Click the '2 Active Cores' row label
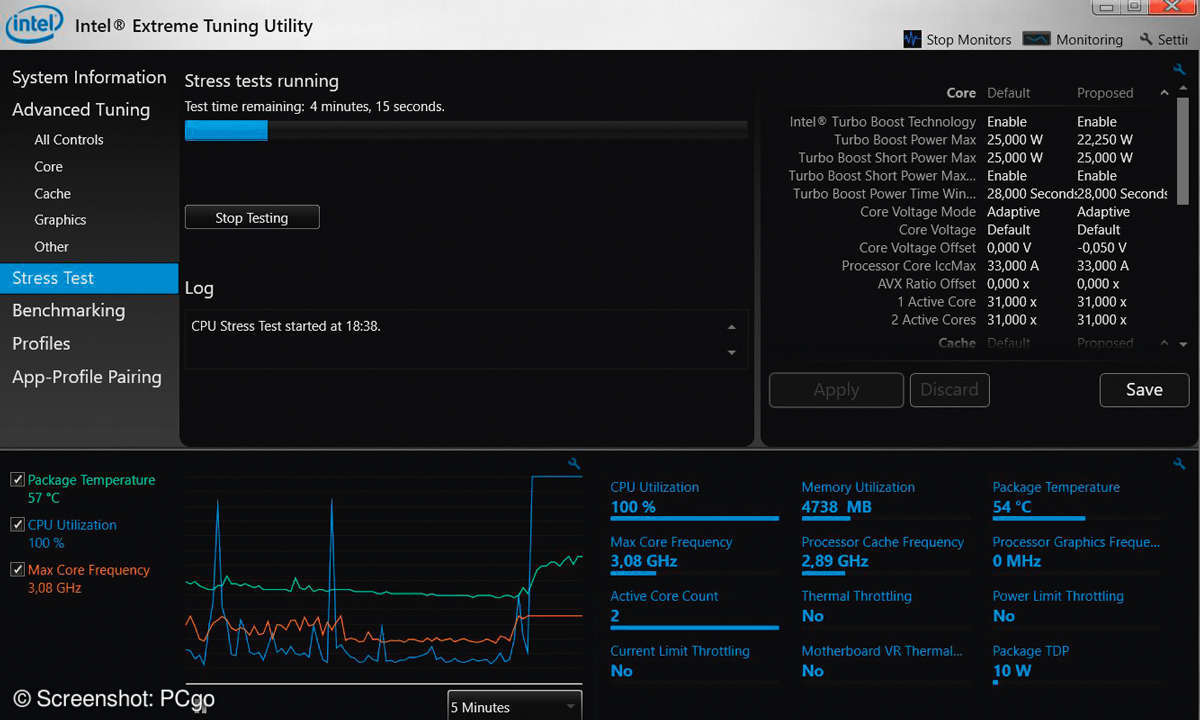 coord(933,320)
